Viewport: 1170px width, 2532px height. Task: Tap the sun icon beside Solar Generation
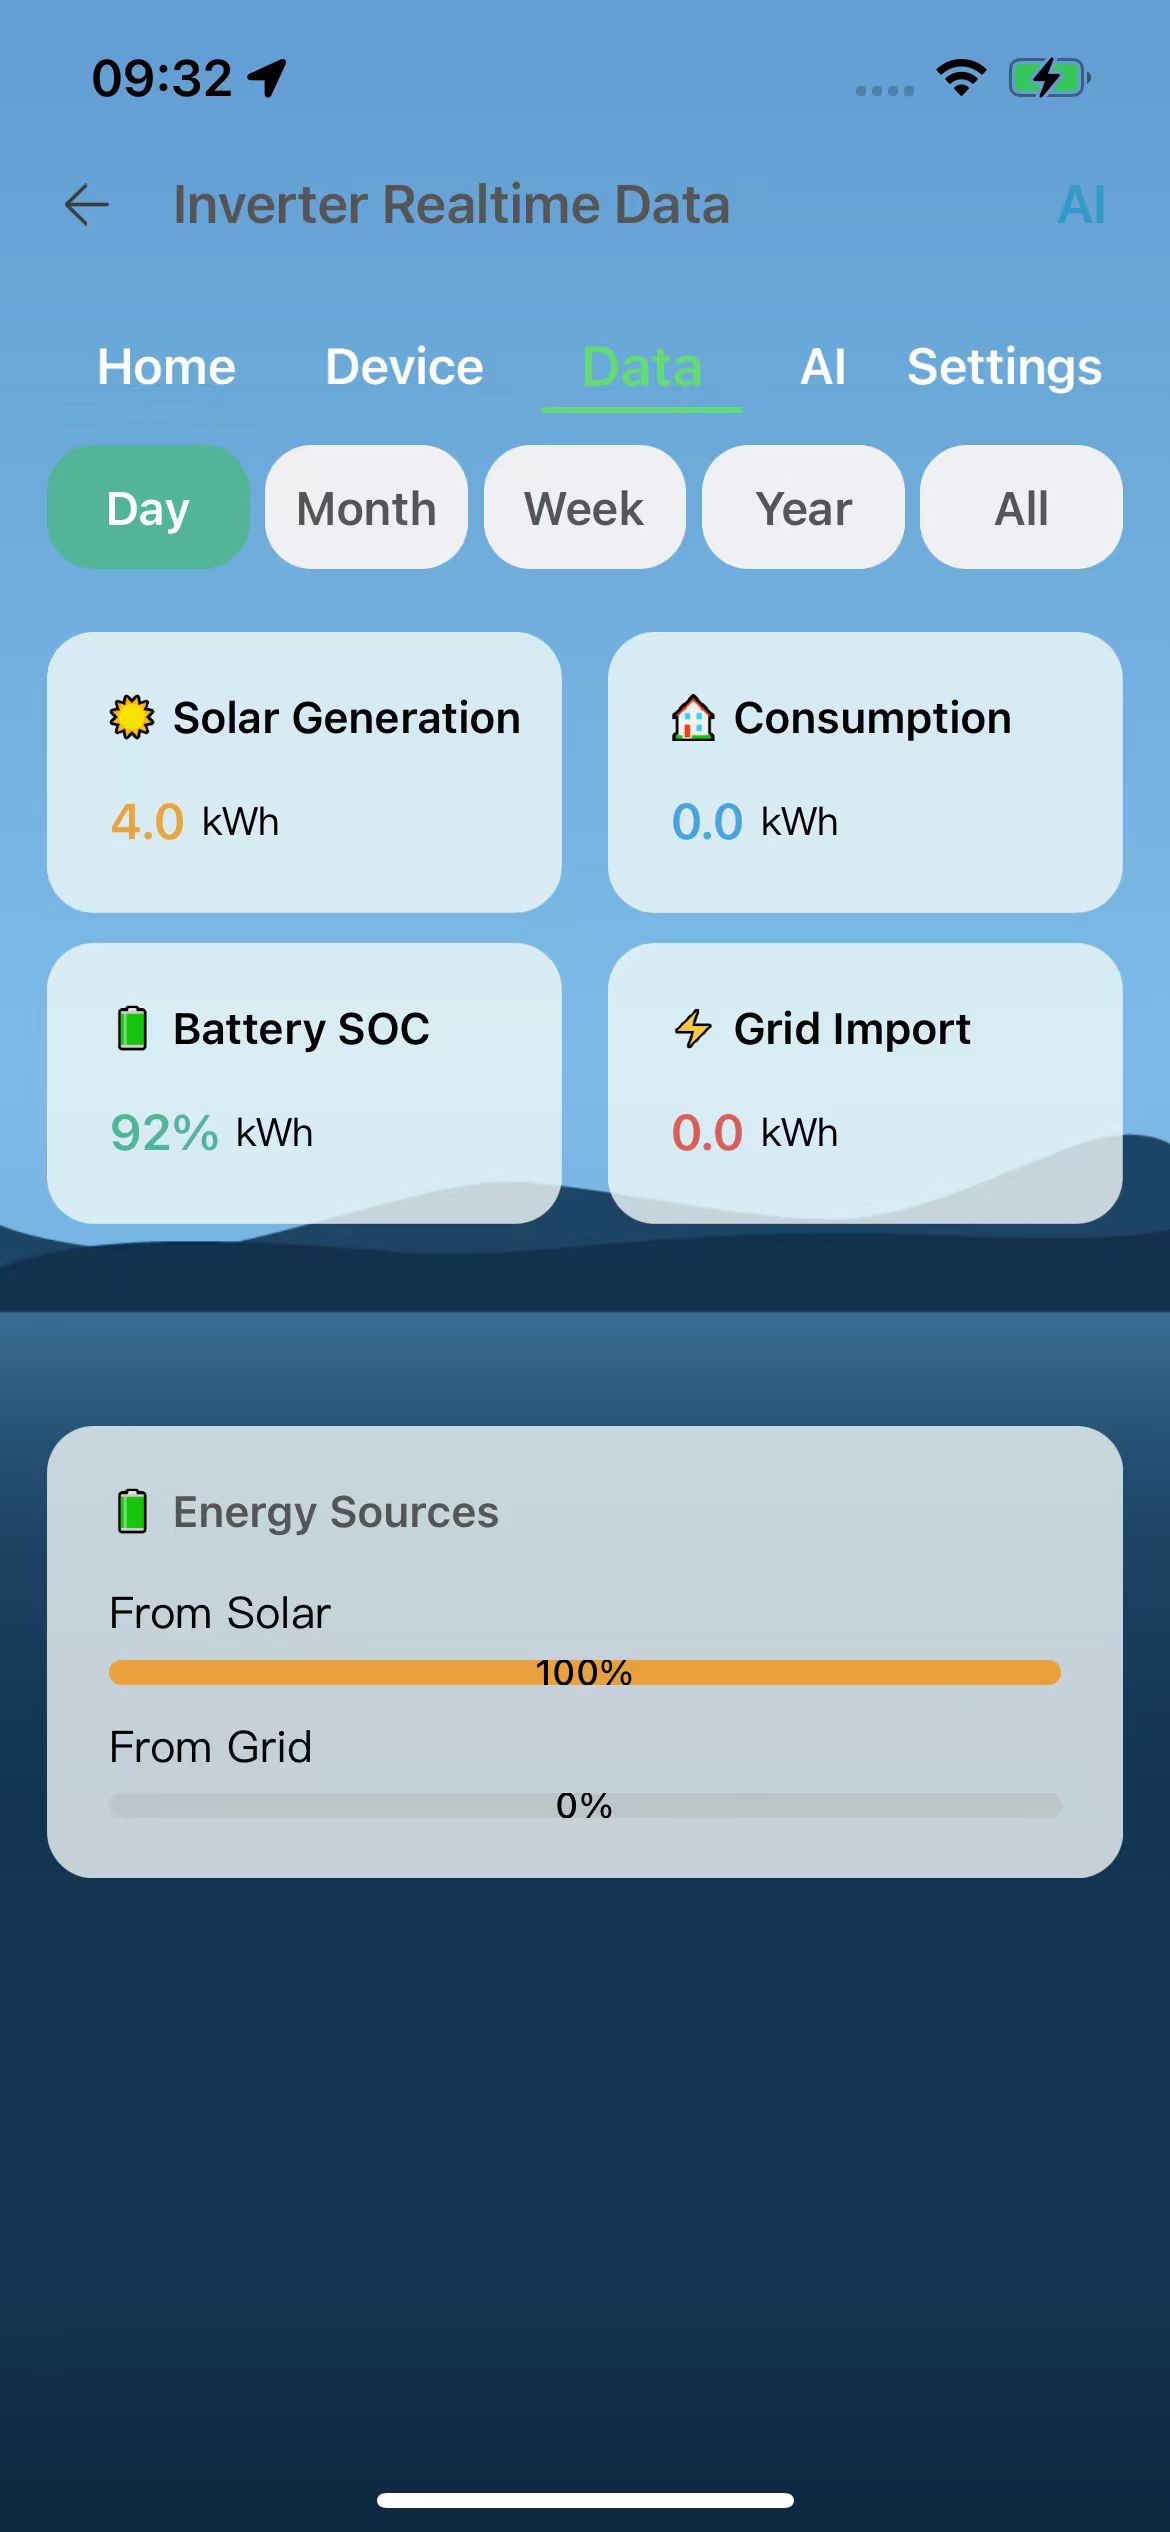132,718
